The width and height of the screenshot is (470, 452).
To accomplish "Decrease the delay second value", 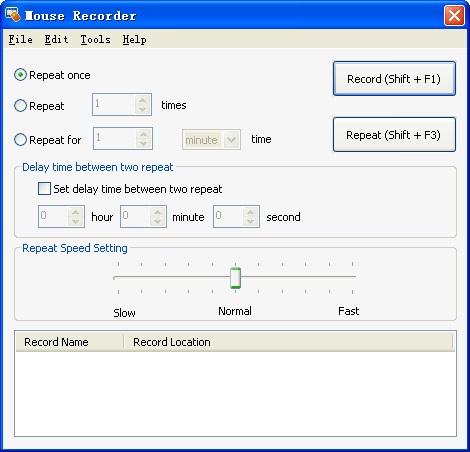I will click(251, 221).
